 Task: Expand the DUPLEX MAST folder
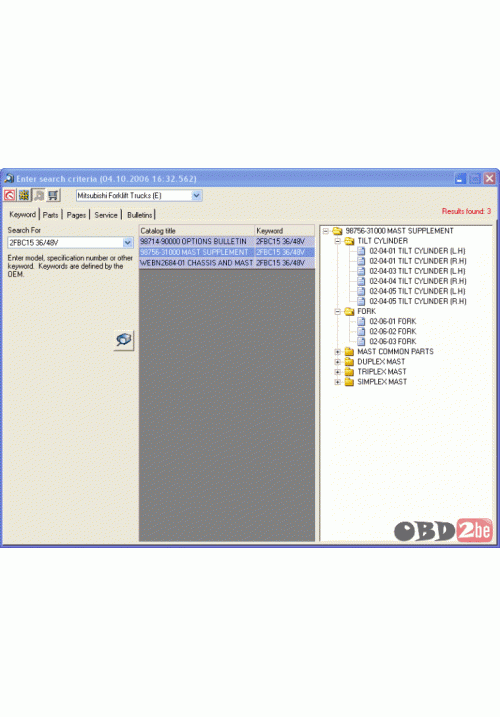point(338,362)
